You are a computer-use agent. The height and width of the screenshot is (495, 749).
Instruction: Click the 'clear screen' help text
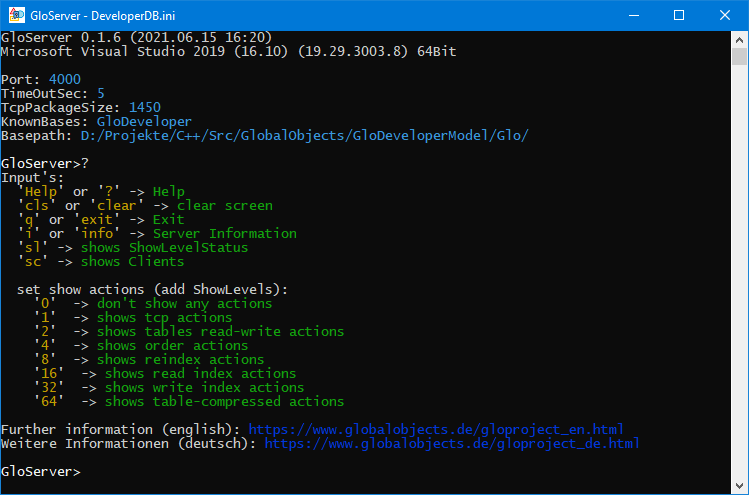[x=225, y=205]
